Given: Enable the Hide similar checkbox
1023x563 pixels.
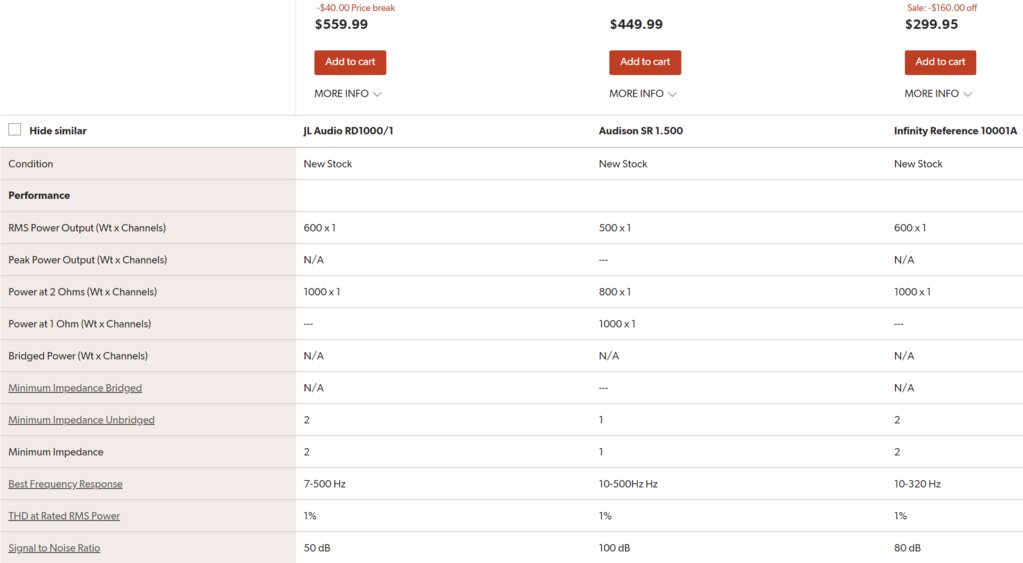Looking at the screenshot, I should pyautogui.click(x=14, y=130).
